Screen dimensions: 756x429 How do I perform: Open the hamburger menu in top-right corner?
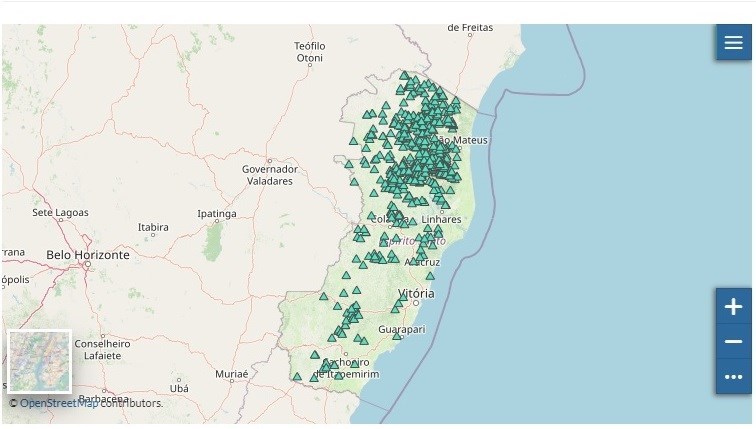click(733, 43)
